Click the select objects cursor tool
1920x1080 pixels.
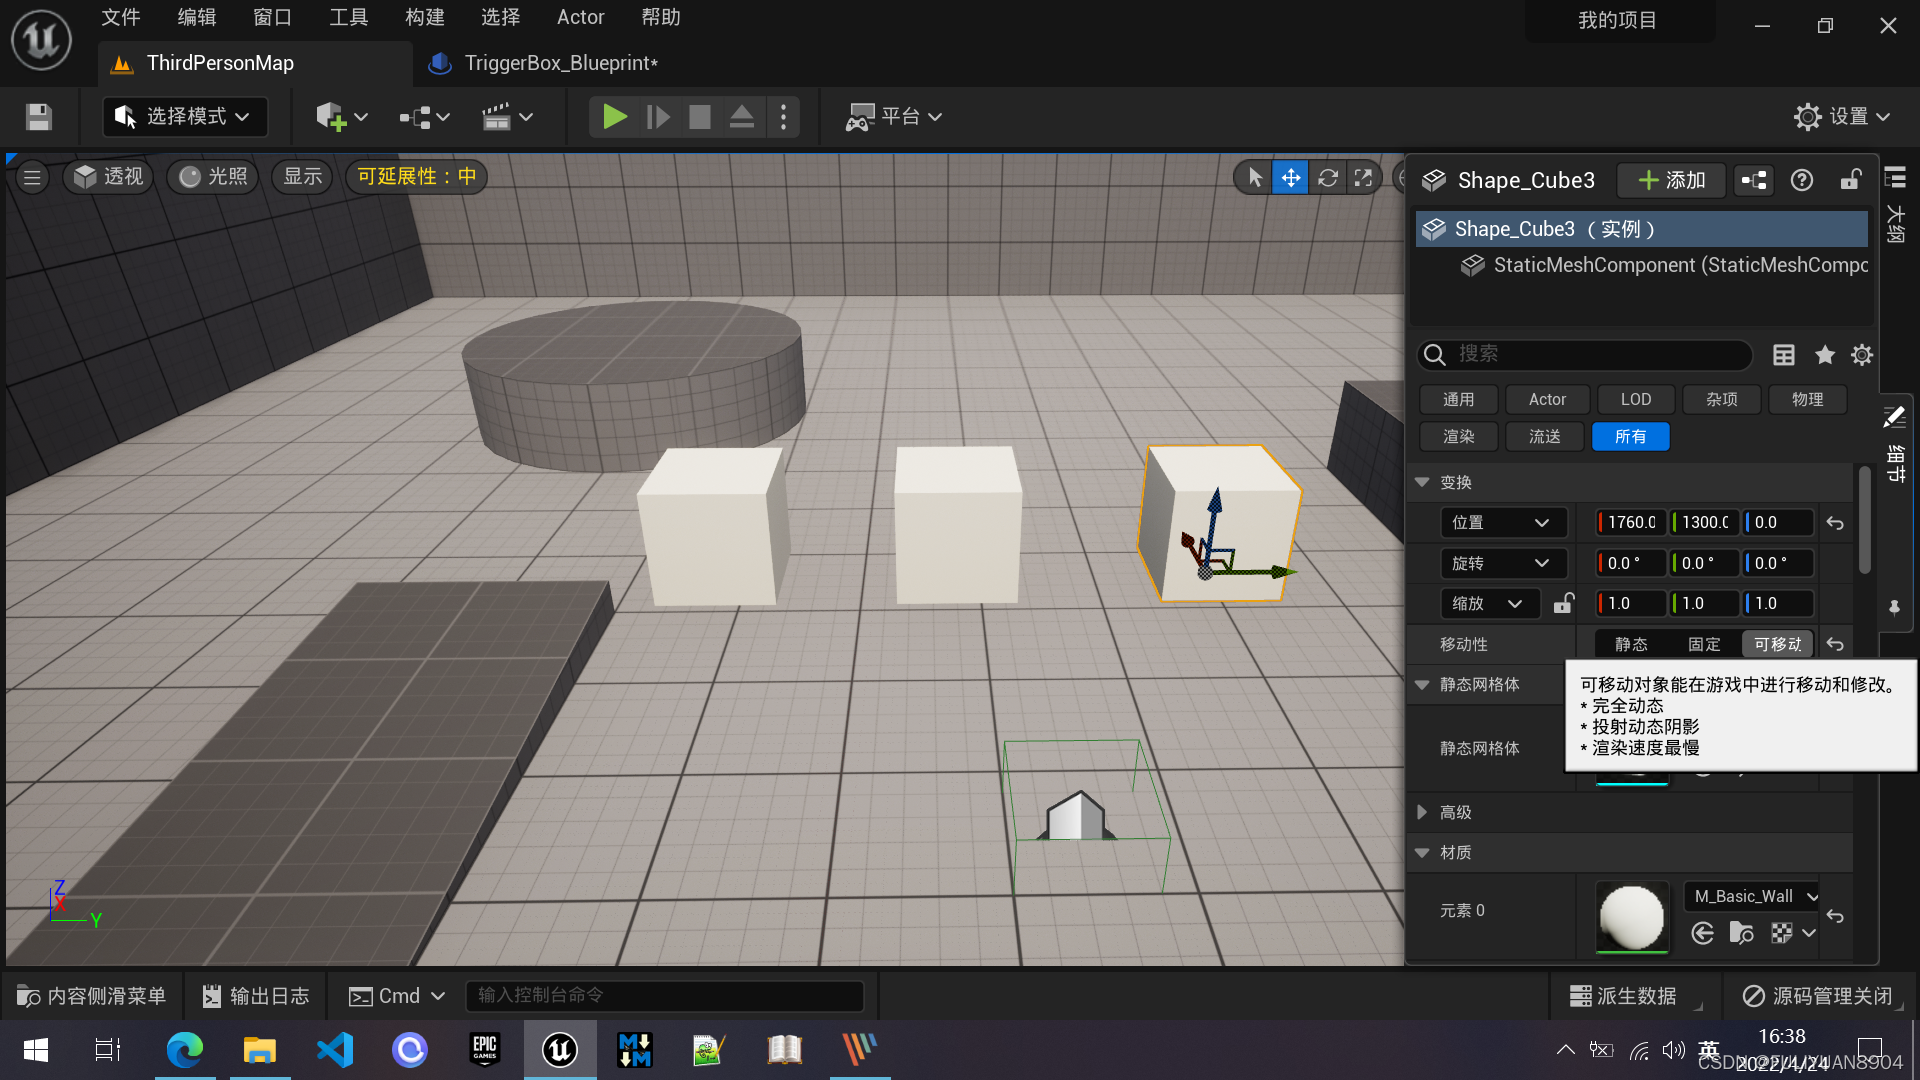tap(1254, 178)
